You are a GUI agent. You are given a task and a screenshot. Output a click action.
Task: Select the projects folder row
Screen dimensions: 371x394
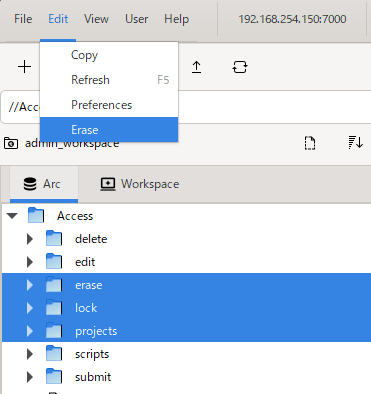[x=186, y=331]
